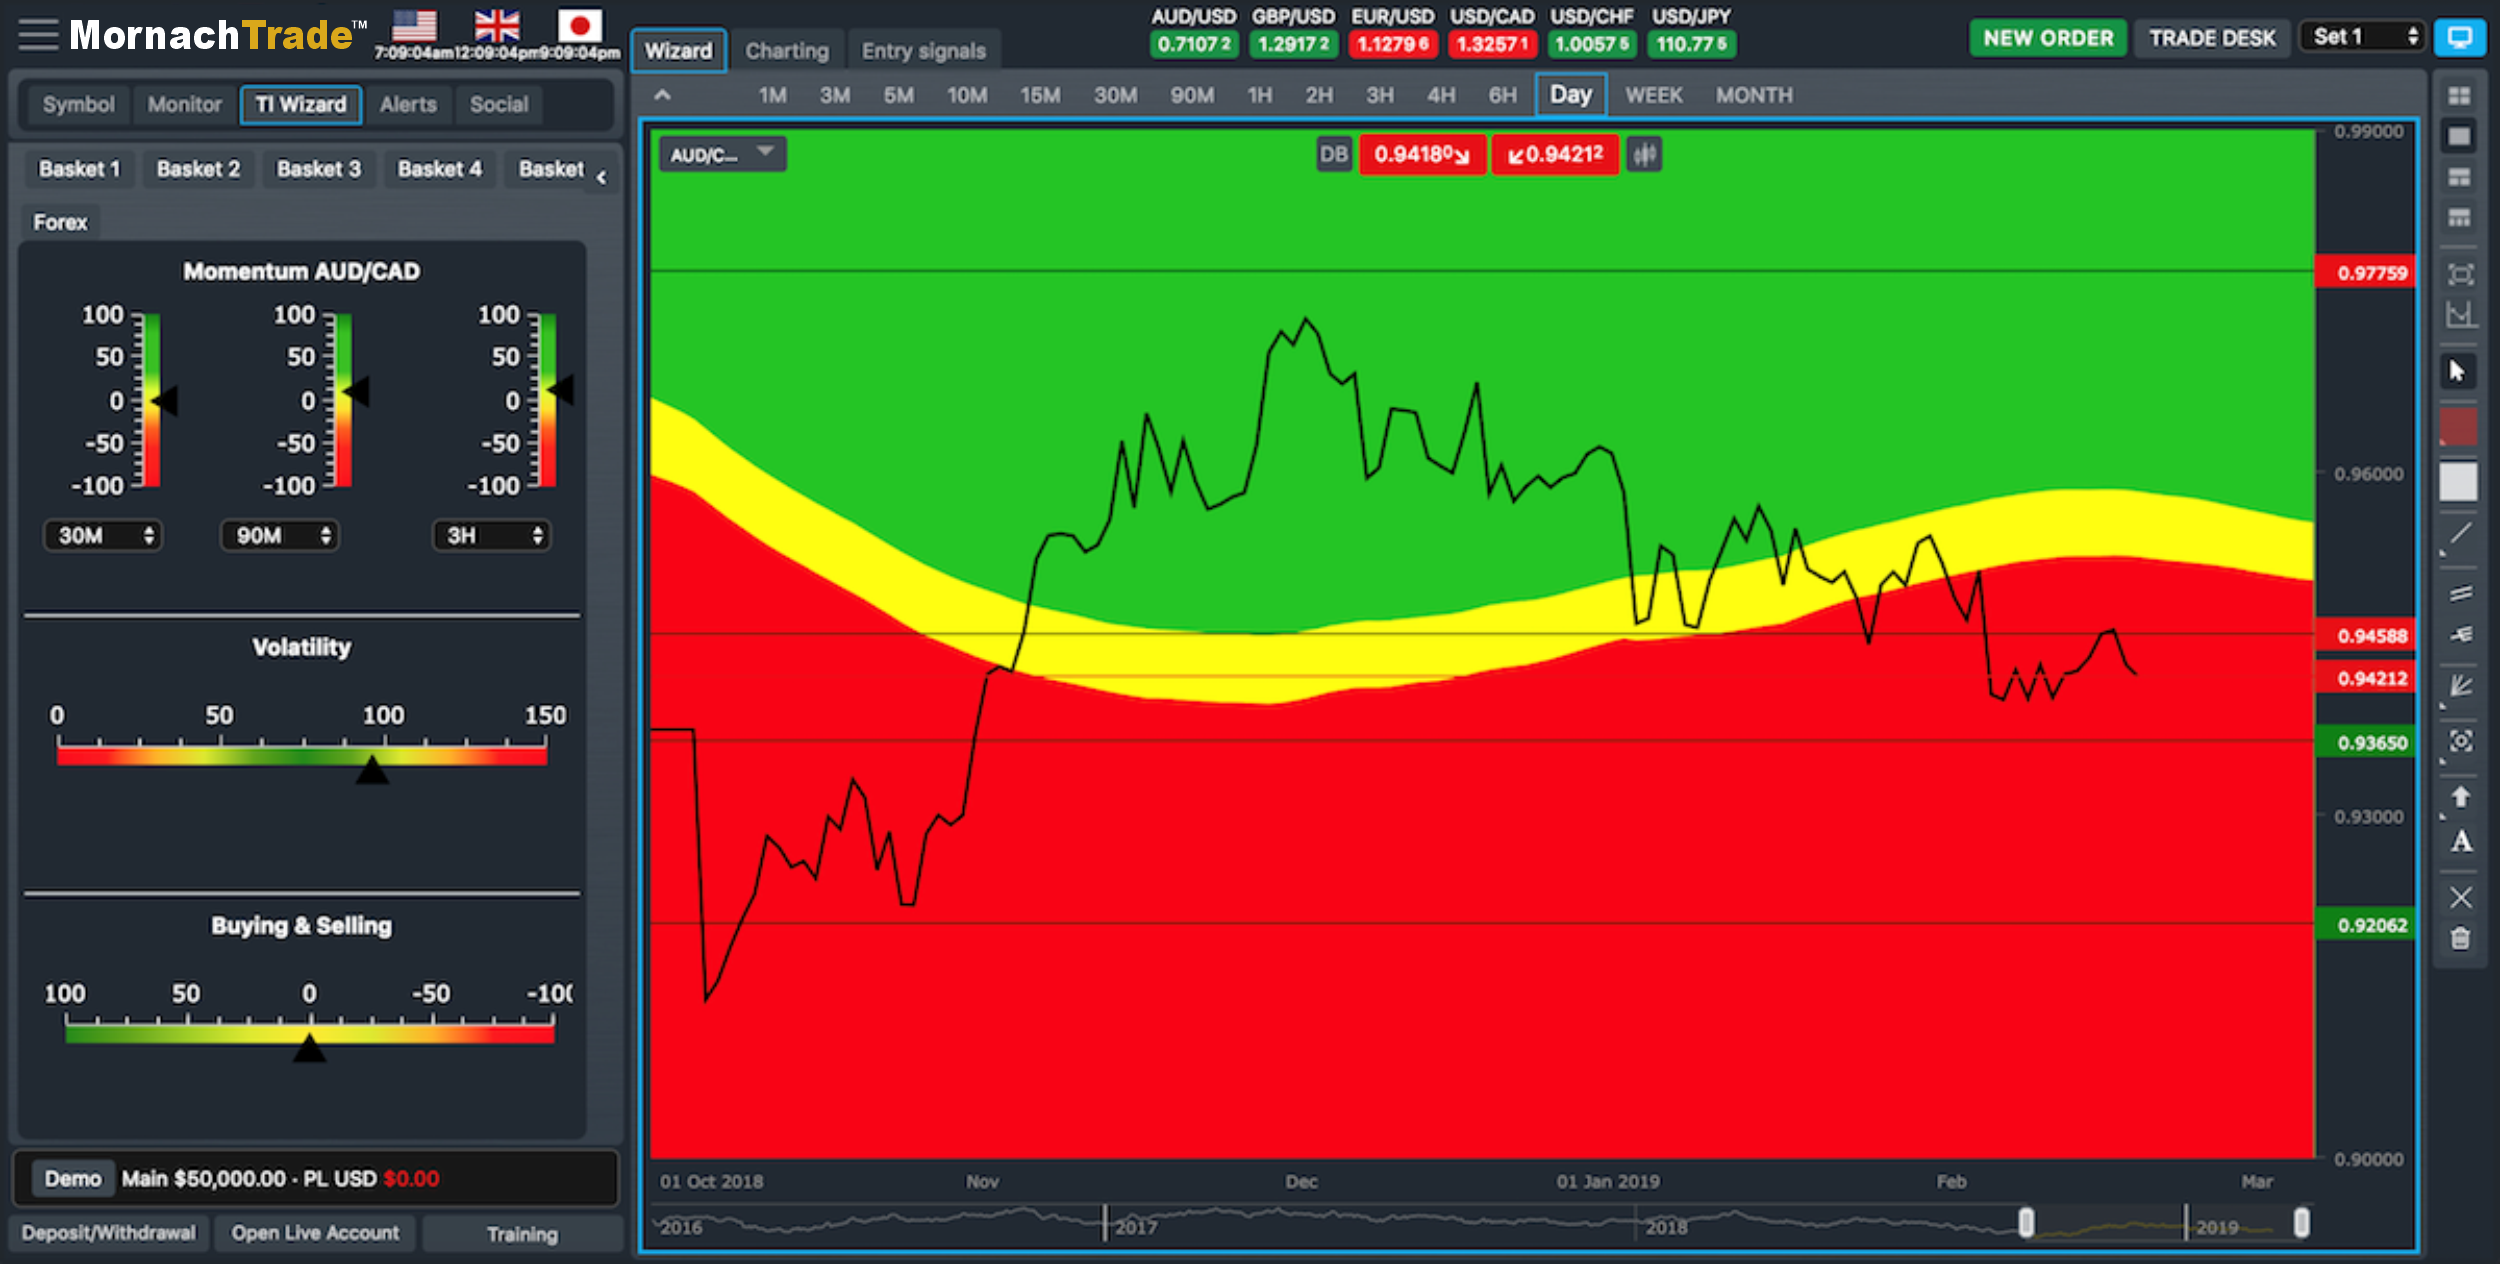This screenshot has height=1264, width=2500.
Task: Select the four-chart grid layout icon
Action: coord(2459,96)
